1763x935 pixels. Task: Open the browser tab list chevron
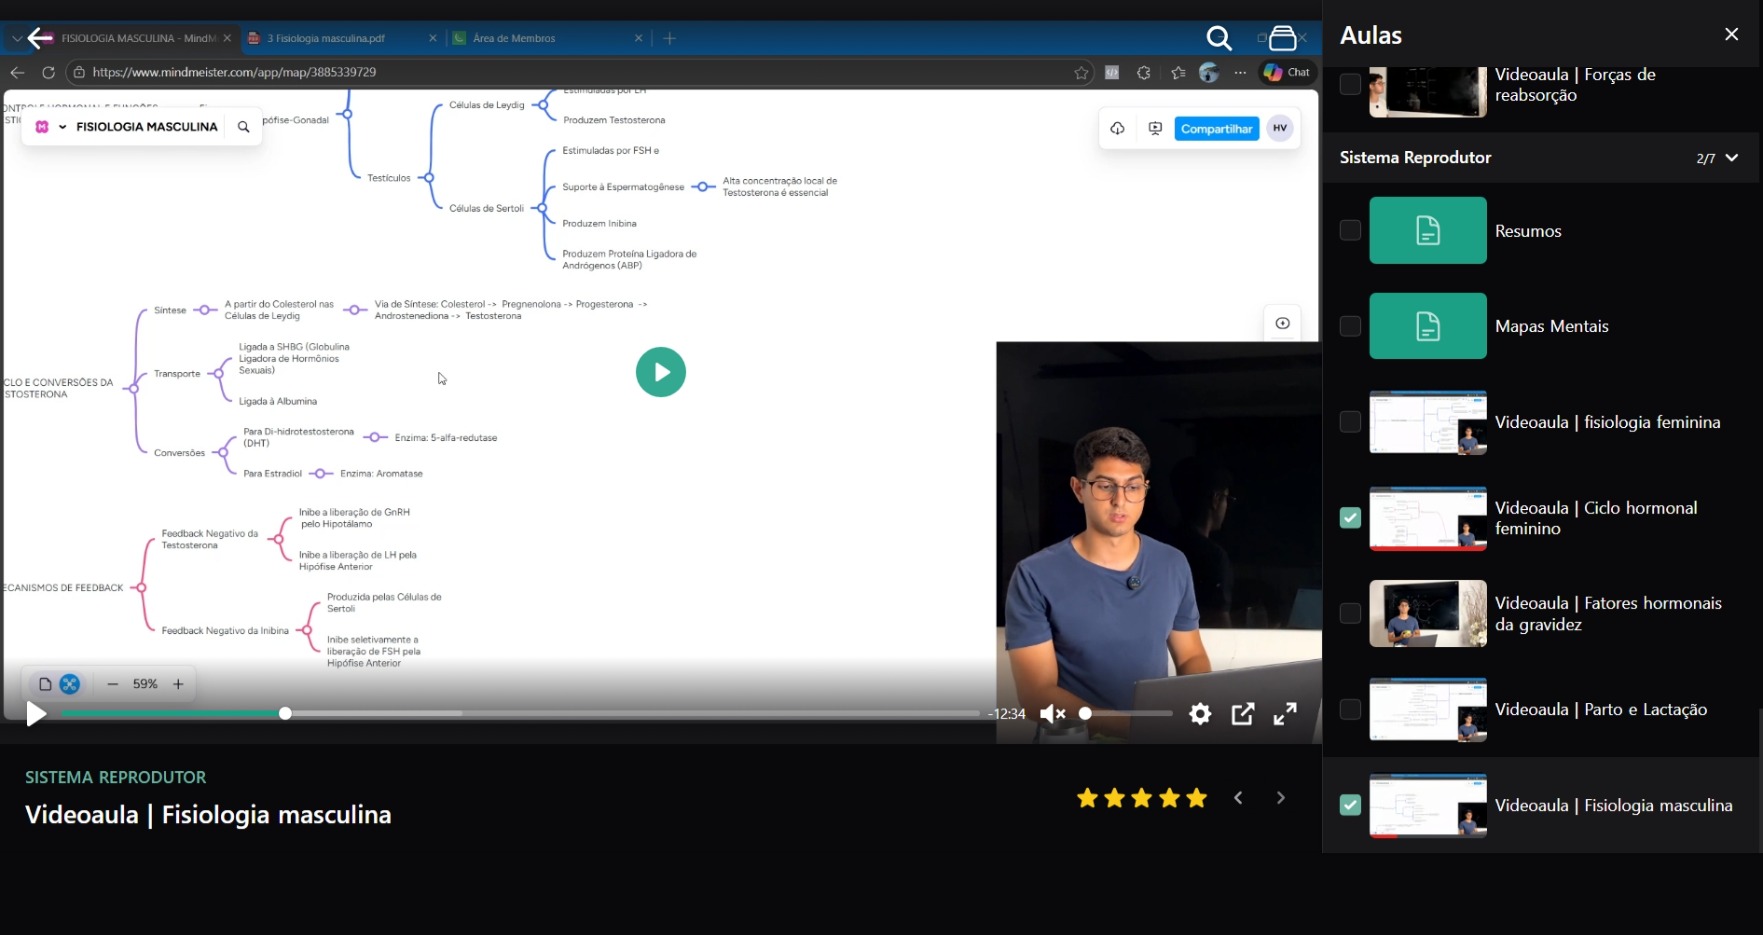16,38
